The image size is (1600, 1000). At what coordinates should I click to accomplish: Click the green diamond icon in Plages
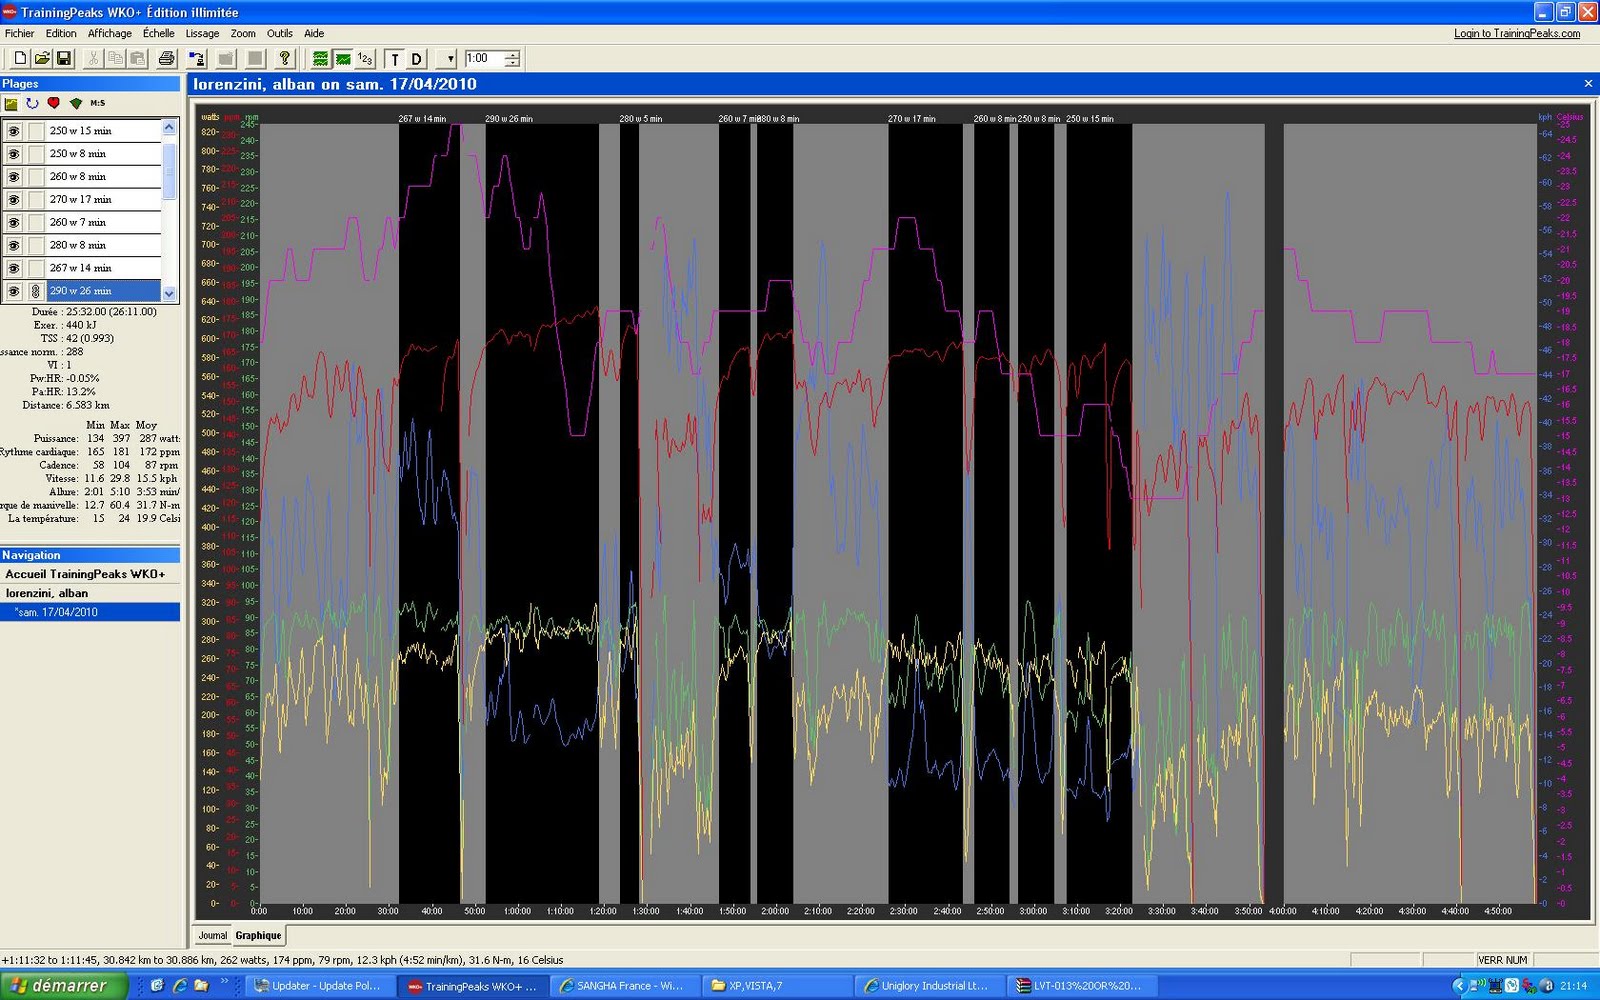coord(75,103)
